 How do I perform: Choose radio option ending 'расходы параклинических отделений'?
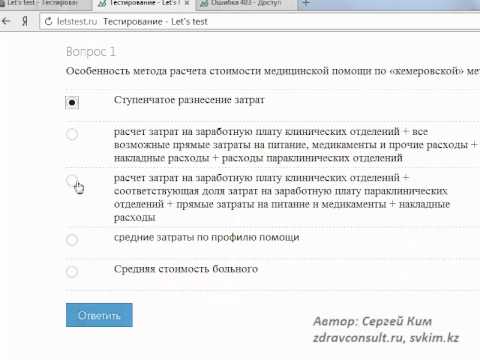pos(72,134)
